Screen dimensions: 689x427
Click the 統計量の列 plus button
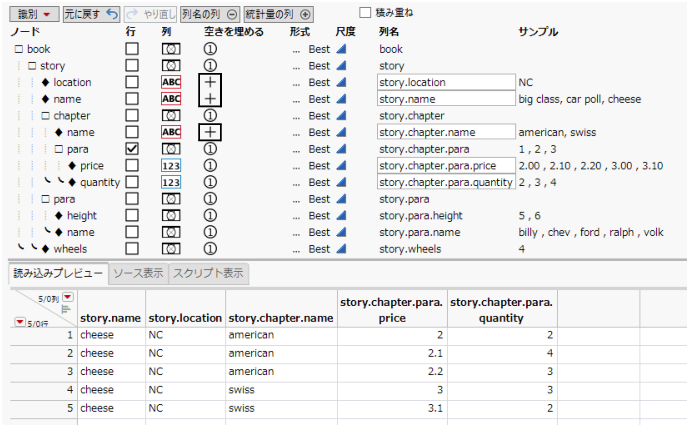click(x=278, y=14)
